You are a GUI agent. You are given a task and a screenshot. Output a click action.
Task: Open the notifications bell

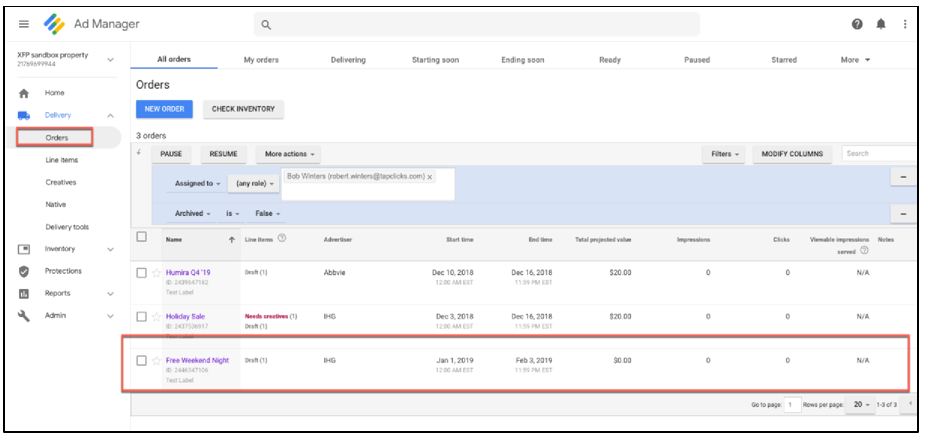click(x=881, y=24)
